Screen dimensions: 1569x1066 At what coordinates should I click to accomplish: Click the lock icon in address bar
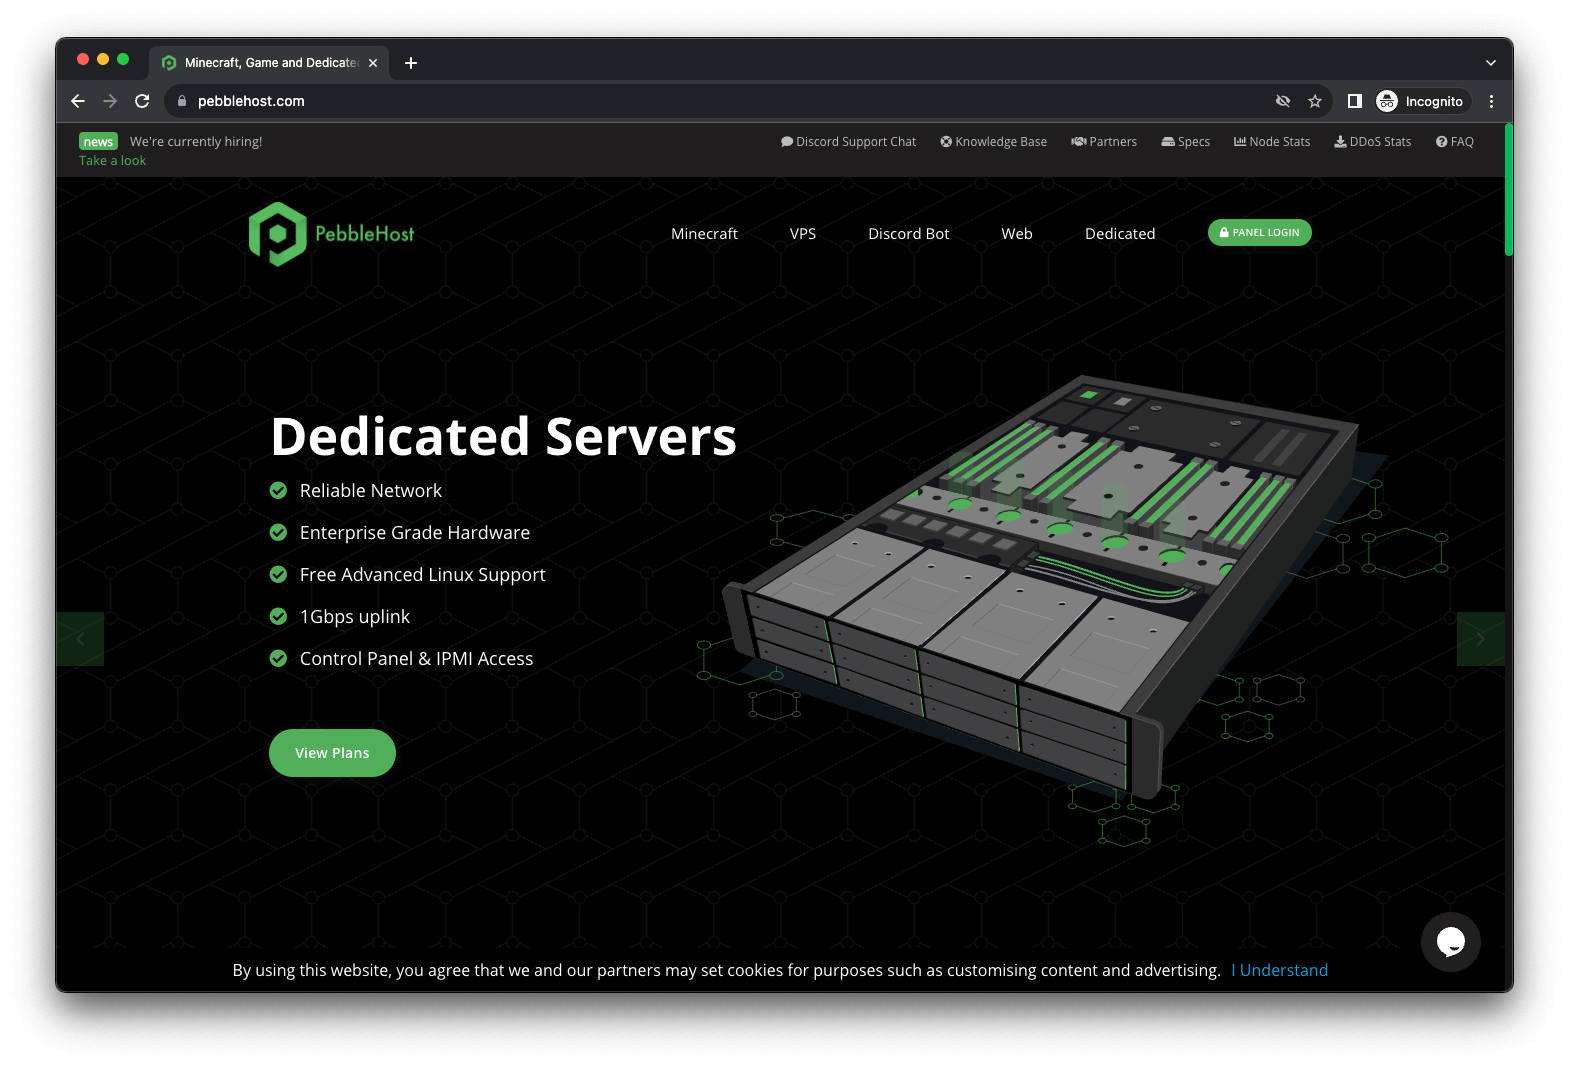coord(182,101)
